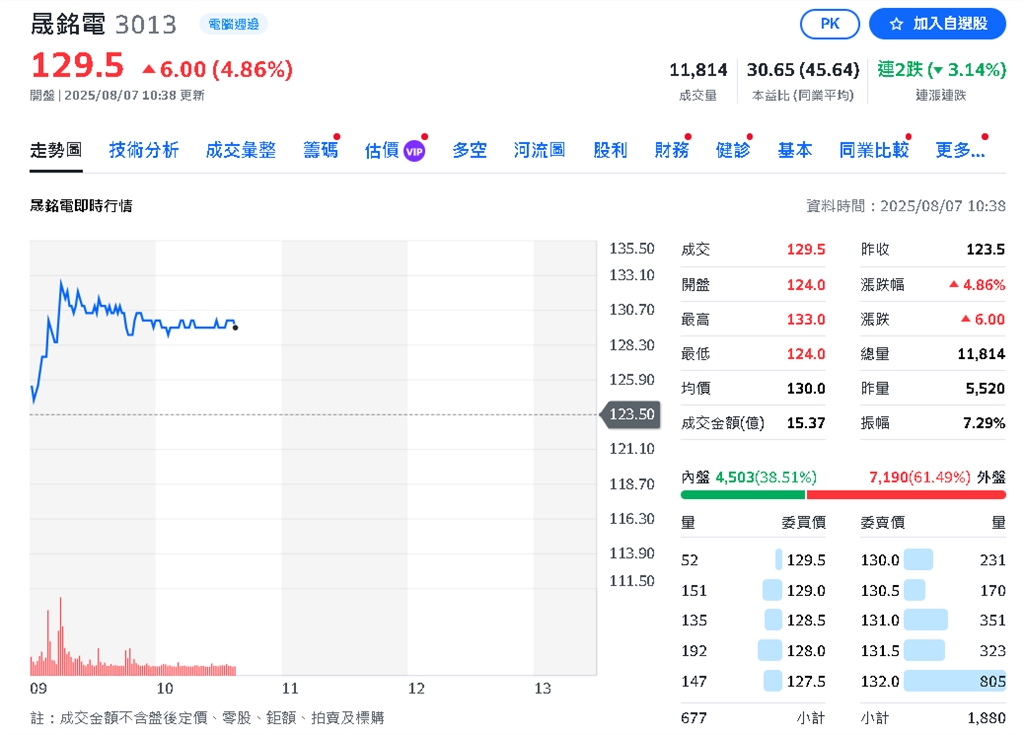Switch to the 基本 tab

(794, 148)
